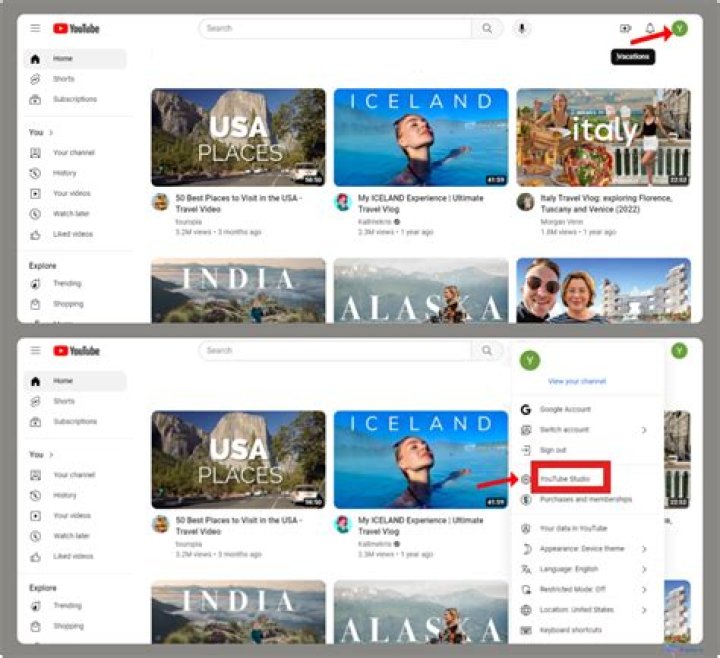This screenshot has width=720, height=658.
Task: Open Trending in the screenshot with Italy video
Action: tap(67, 283)
